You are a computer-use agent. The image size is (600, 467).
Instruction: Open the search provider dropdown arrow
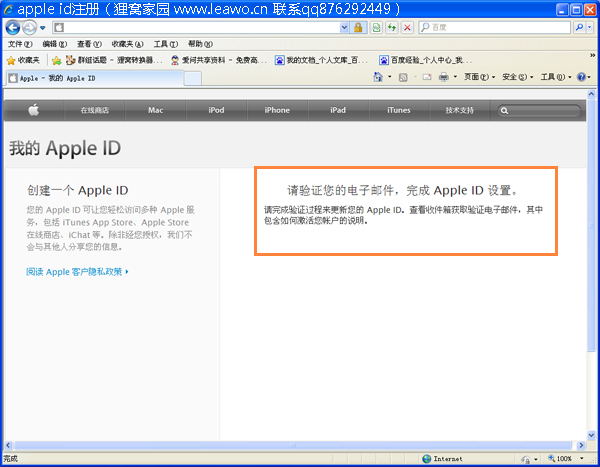tap(590, 27)
